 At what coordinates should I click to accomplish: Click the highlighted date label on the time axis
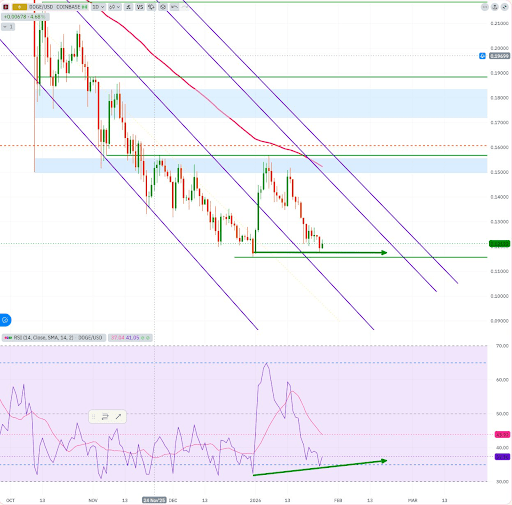pyautogui.click(x=154, y=500)
